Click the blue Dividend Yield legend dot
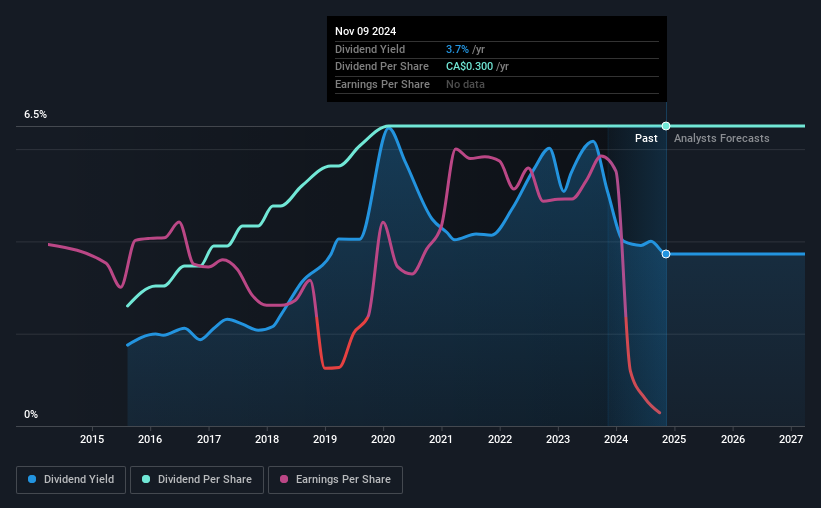 (32, 479)
